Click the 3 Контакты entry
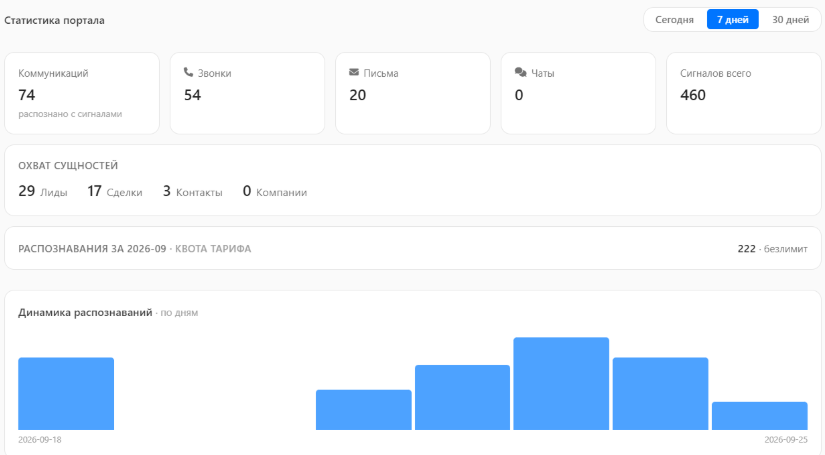The height and width of the screenshot is (455, 825). pos(193,191)
